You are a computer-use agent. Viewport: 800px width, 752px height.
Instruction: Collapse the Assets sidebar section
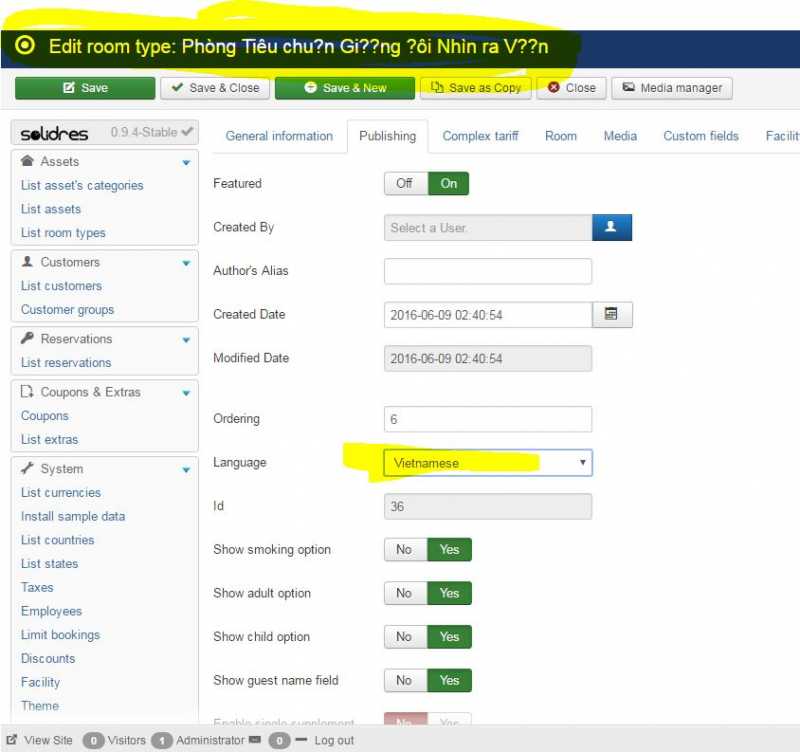(186, 162)
